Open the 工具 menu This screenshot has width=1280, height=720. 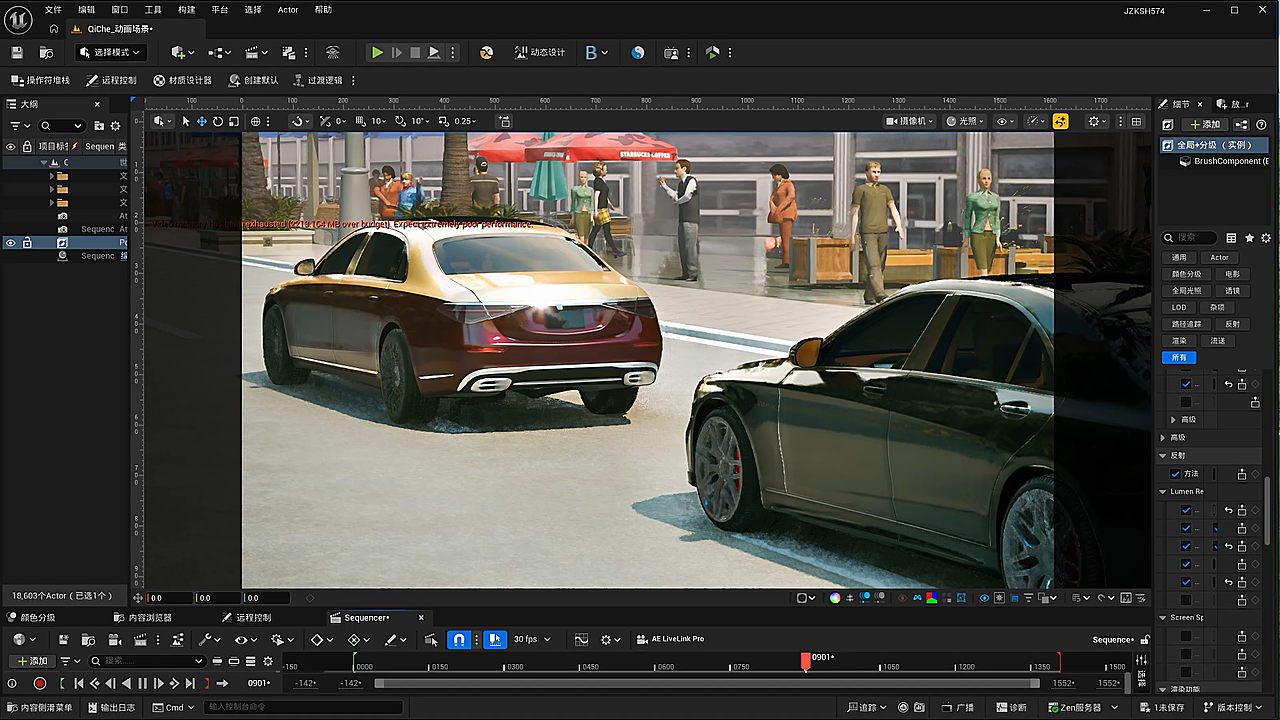[153, 10]
